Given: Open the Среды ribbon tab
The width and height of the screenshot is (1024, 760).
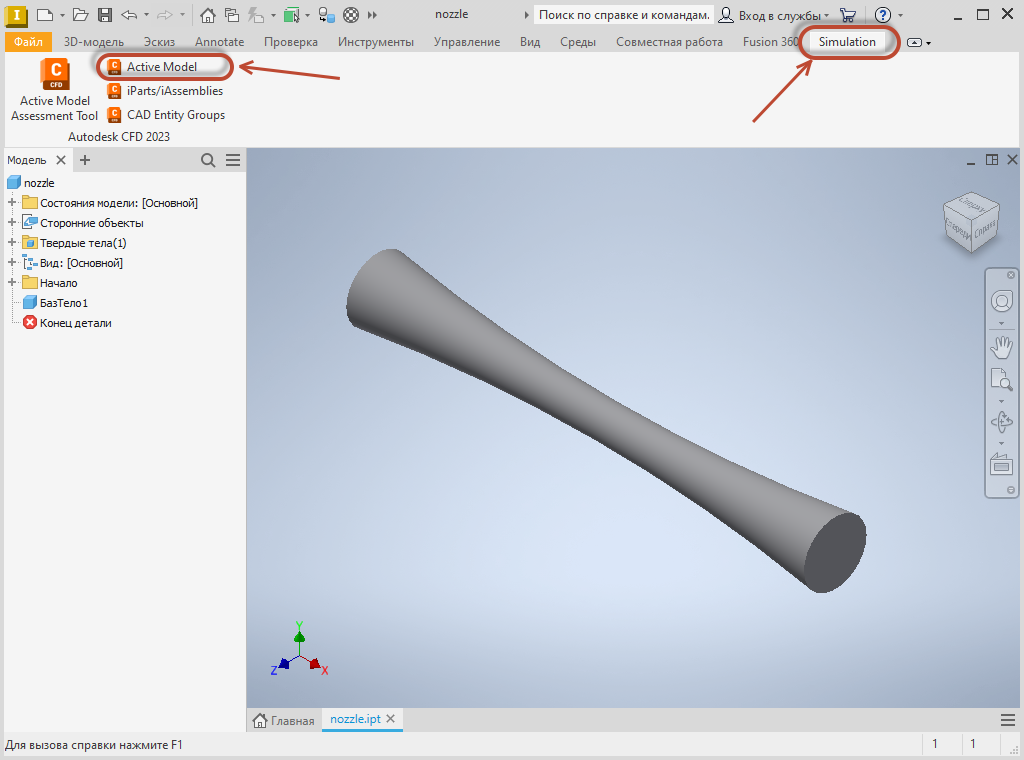Looking at the screenshot, I should [x=578, y=42].
